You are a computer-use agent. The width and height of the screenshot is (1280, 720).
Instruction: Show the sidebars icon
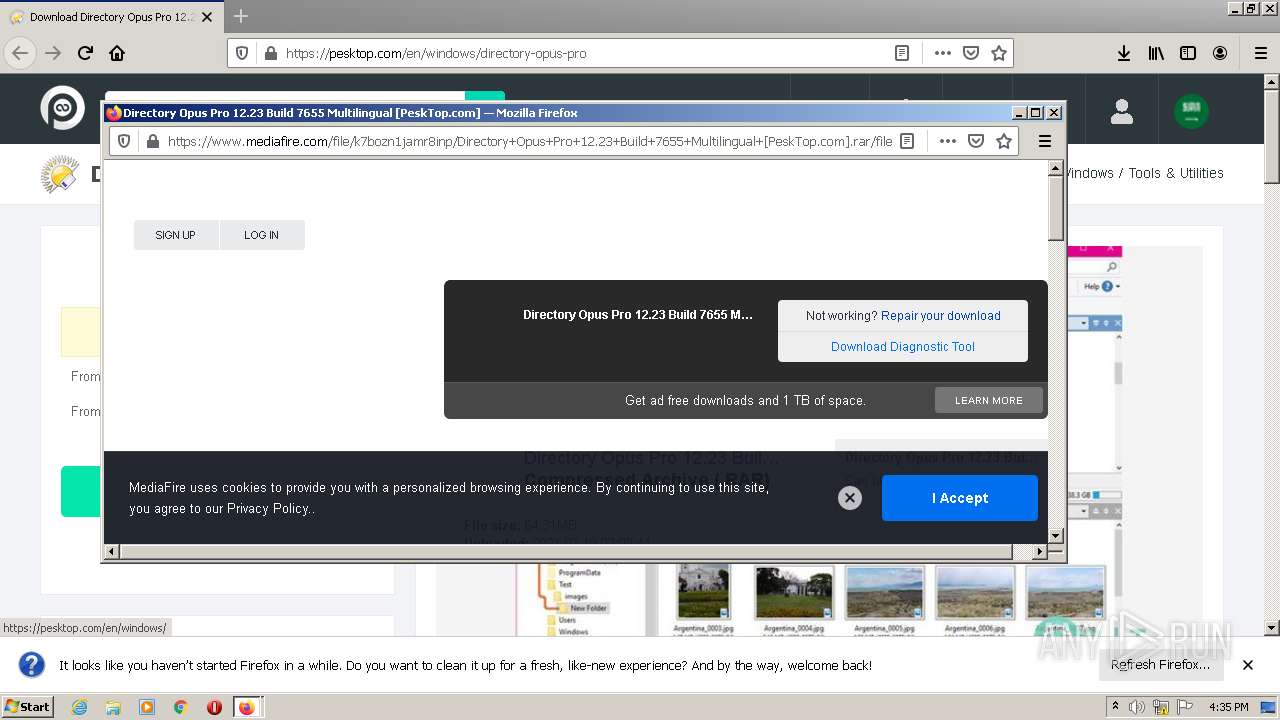point(1188,53)
